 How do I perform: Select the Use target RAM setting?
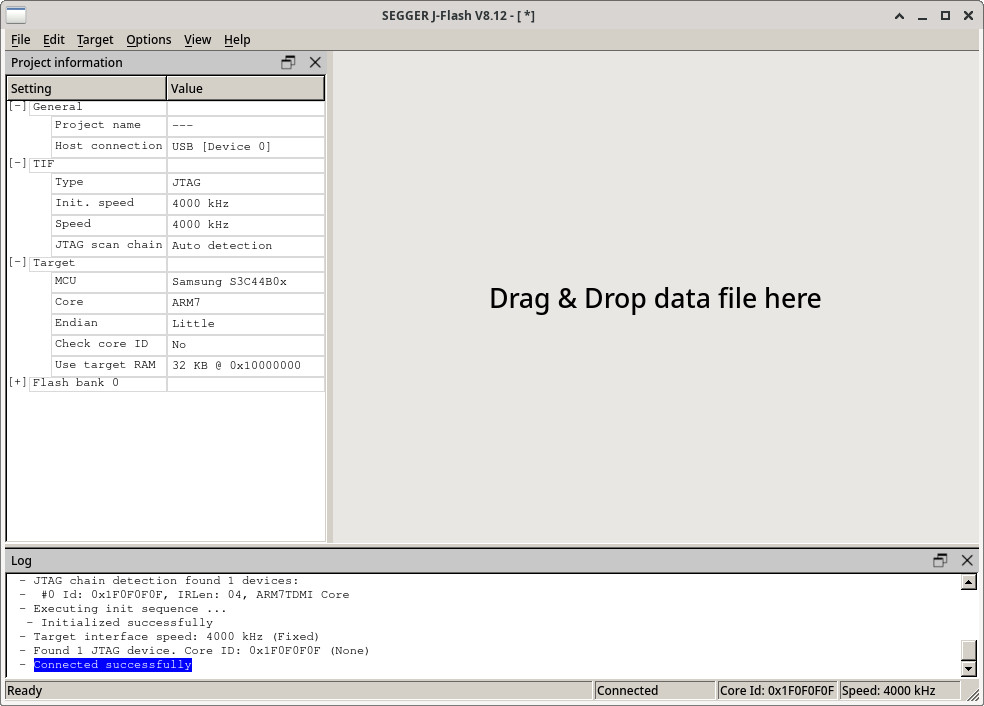tap(109, 365)
